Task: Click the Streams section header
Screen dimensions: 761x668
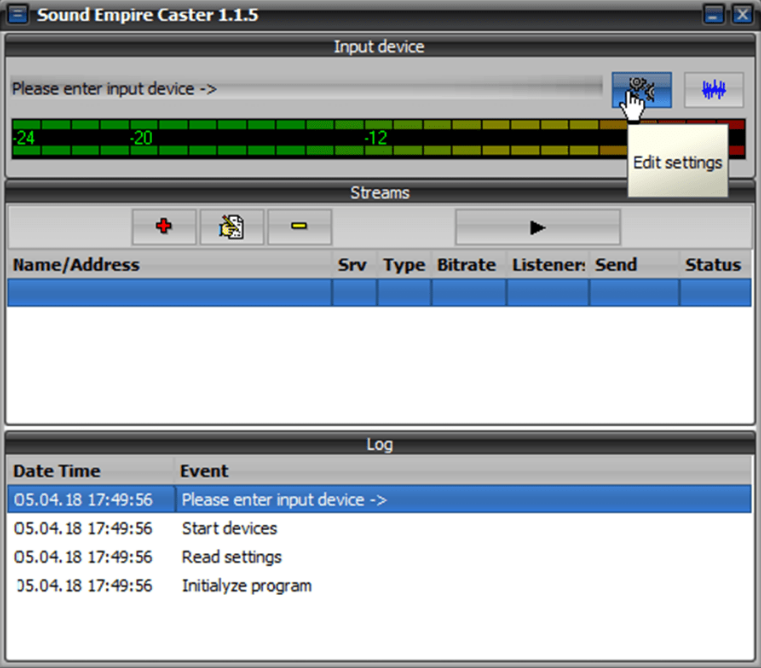Action: [380, 192]
